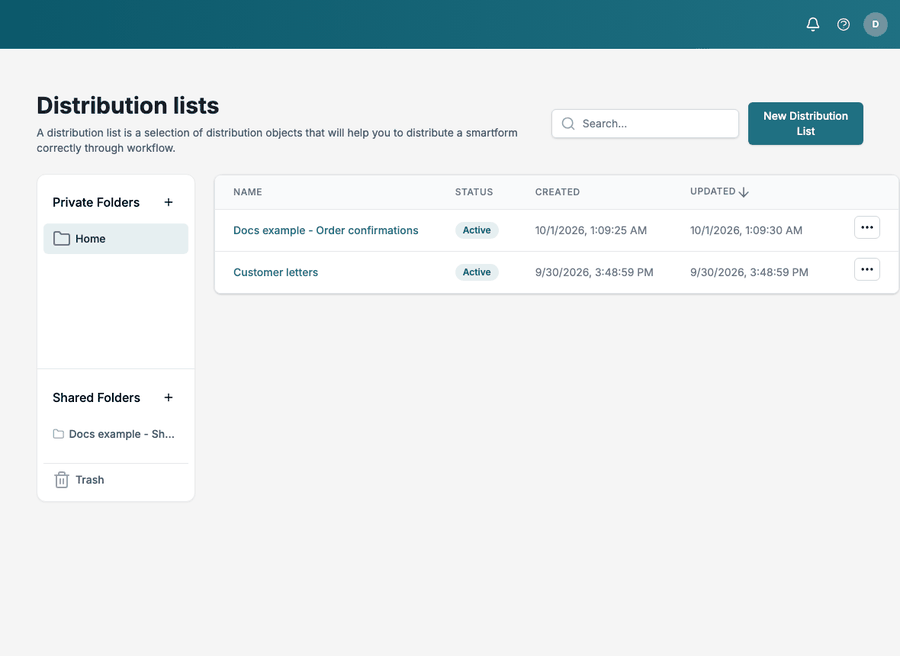Screen dimensions: 900x656
Task: Sort by the Status column header
Action: click(474, 192)
